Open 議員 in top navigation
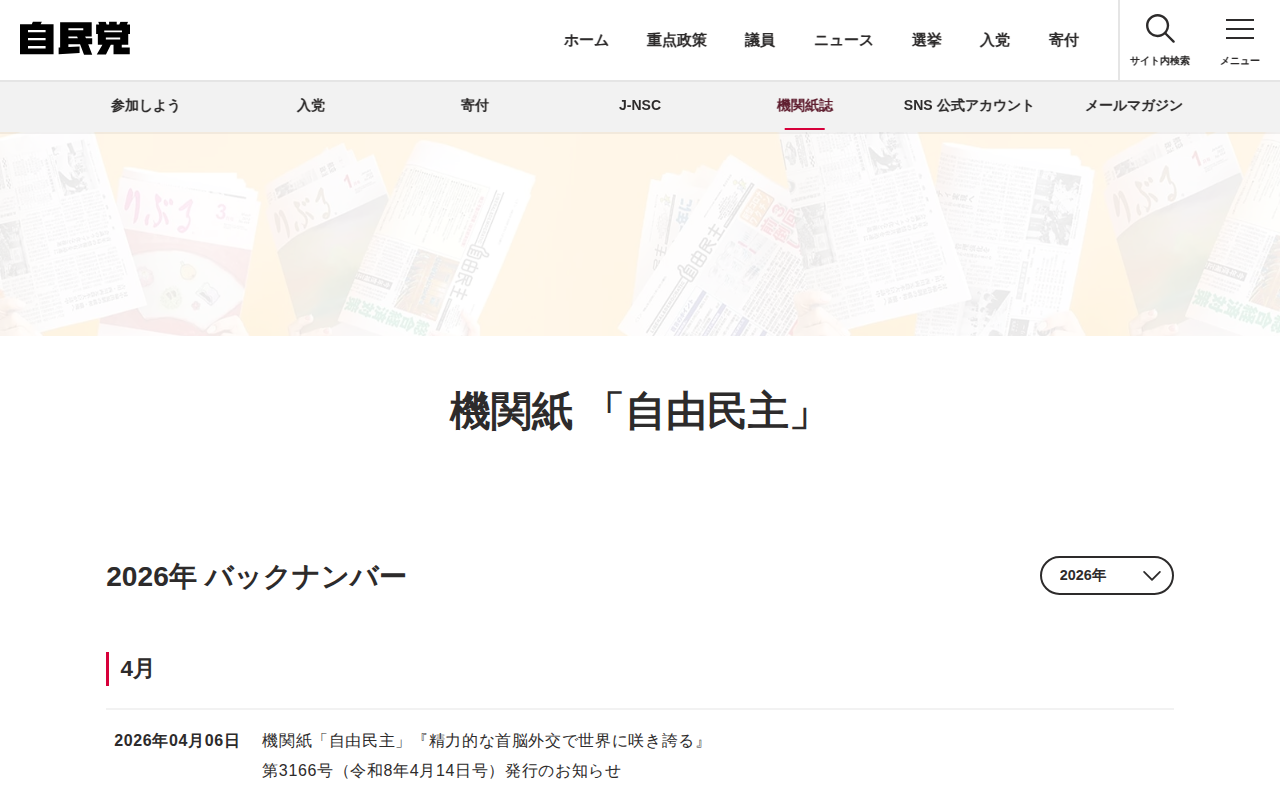This screenshot has width=1280, height=800. (x=760, y=40)
